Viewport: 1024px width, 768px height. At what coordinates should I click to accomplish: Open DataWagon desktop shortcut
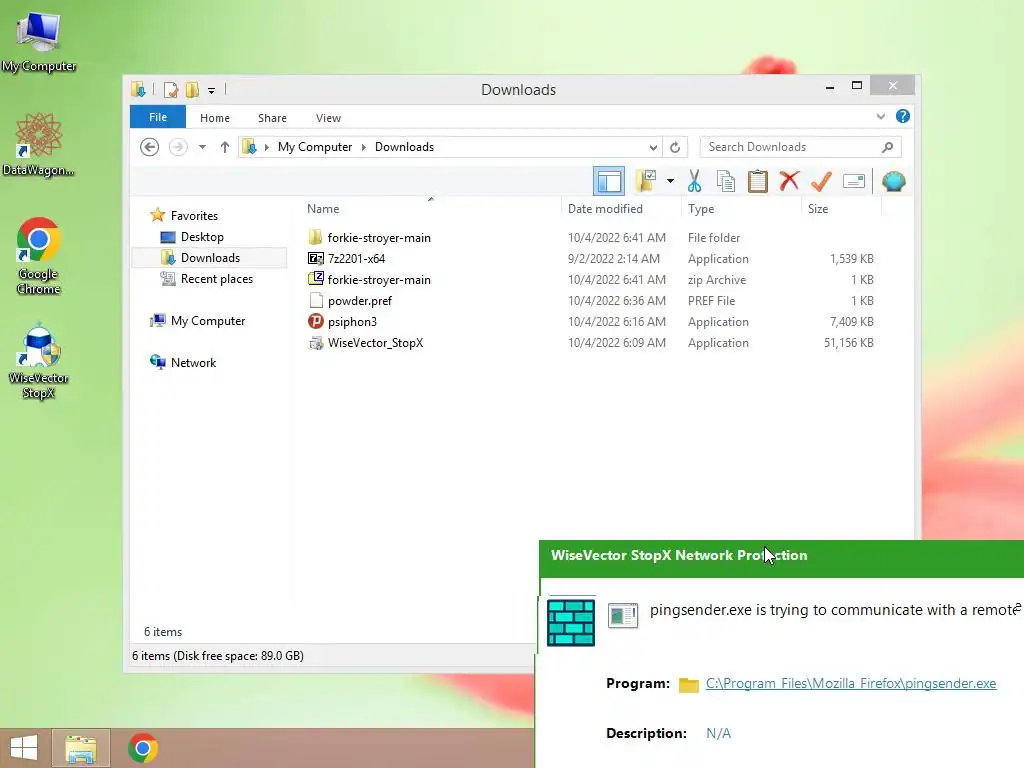pos(39,145)
